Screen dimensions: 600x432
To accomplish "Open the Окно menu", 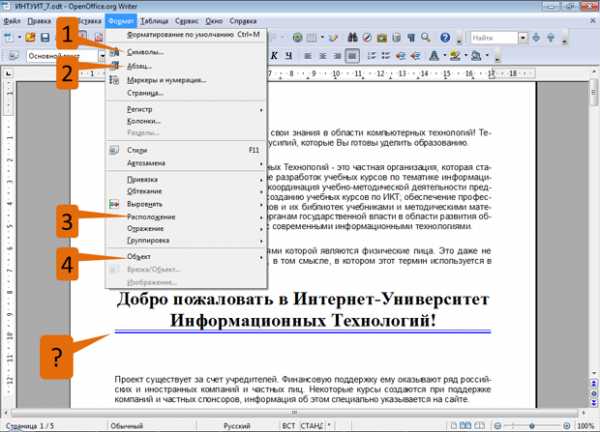I will point(214,21).
